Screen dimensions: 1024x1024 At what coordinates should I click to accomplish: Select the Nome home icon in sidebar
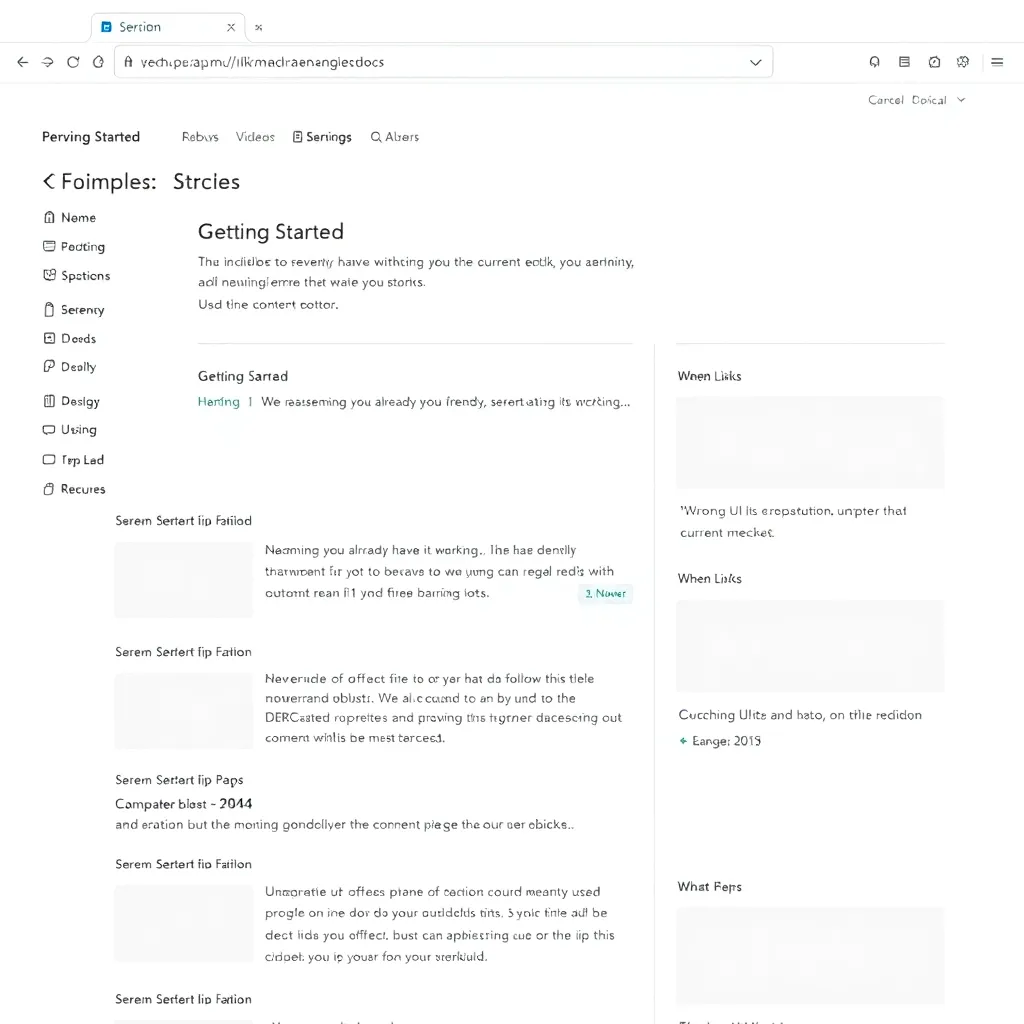pos(49,217)
